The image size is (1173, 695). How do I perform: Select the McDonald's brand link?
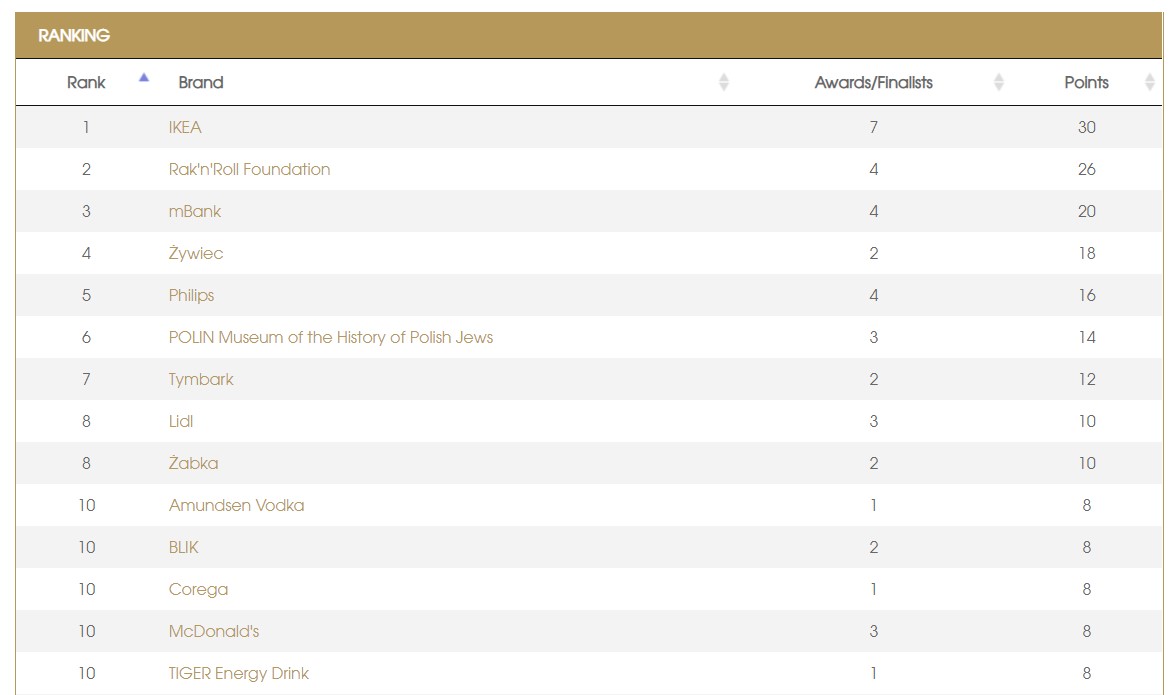click(x=214, y=632)
